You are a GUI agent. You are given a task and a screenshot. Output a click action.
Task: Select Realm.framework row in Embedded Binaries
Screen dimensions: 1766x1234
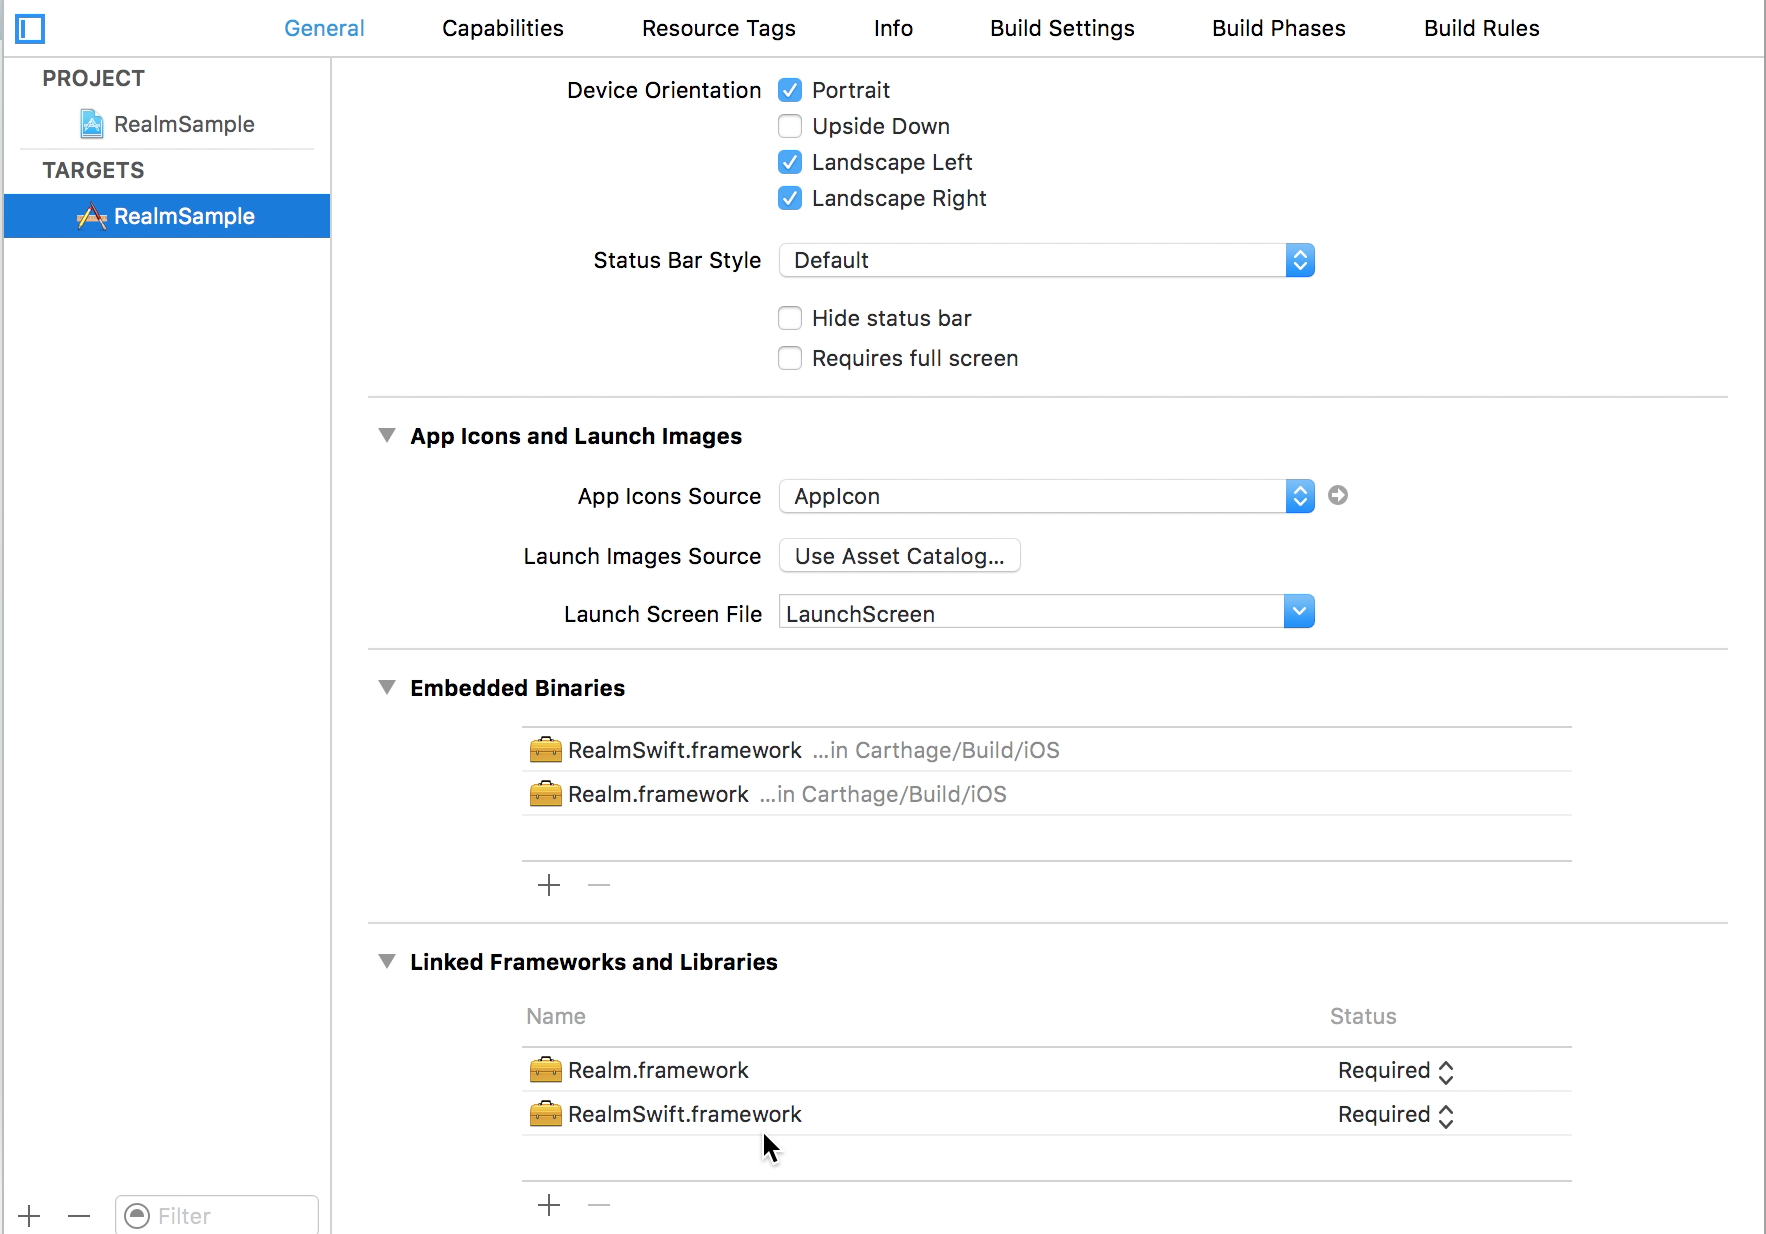tap(1047, 793)
